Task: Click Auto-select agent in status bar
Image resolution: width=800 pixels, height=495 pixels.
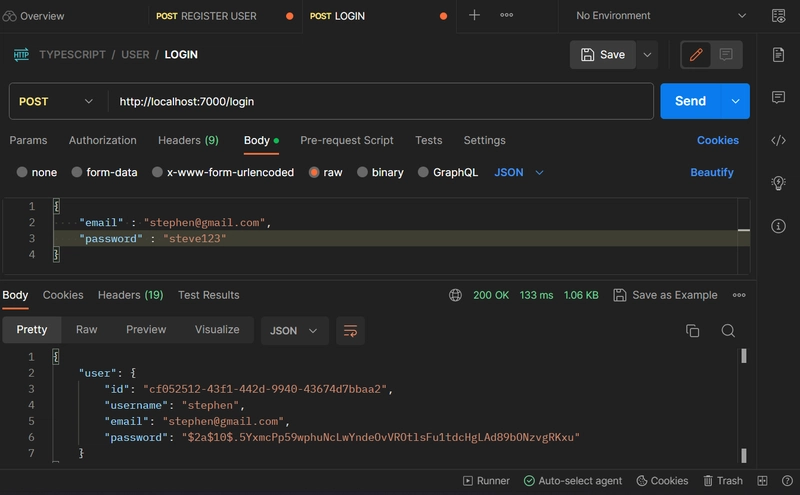Action: click(x=573, y=481)
